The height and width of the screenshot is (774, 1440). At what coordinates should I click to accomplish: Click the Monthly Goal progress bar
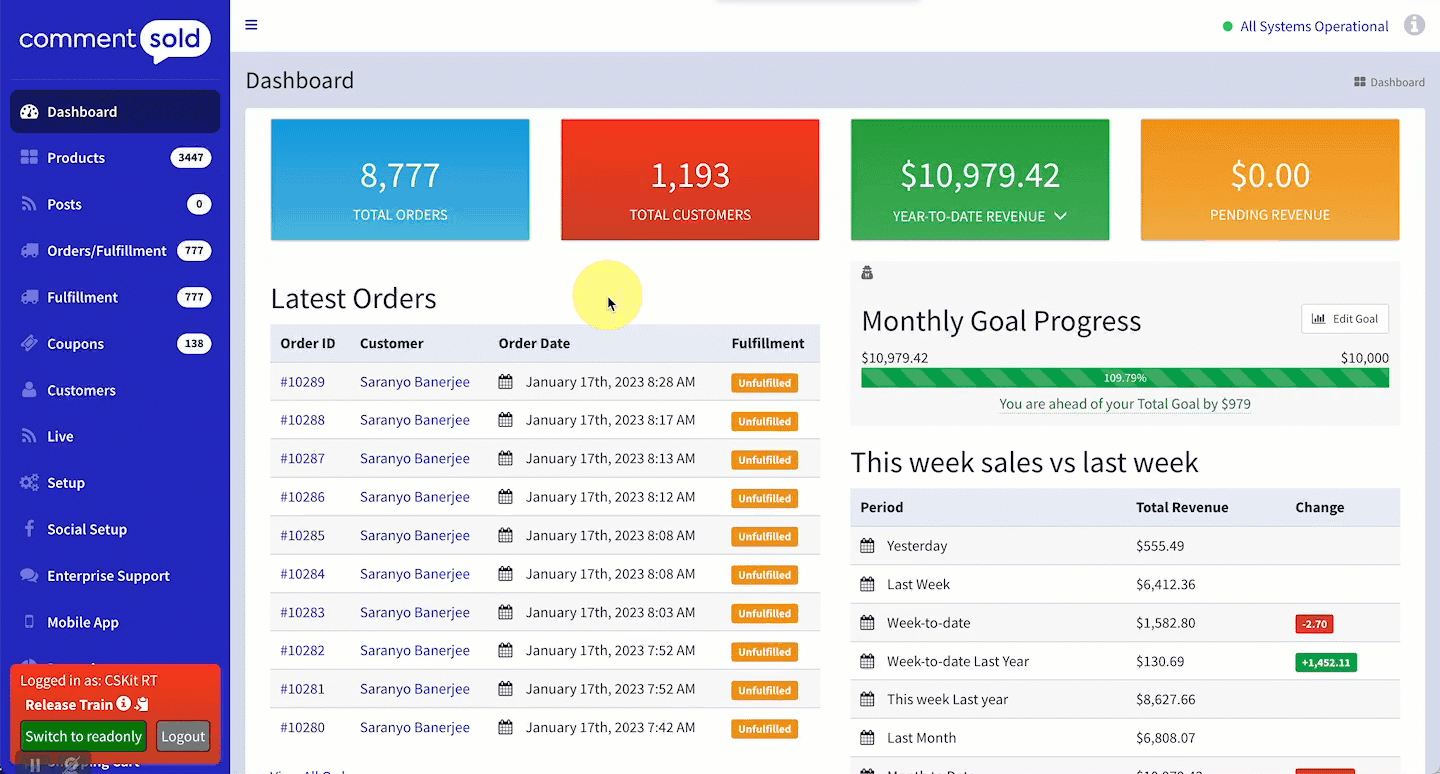[x=1124, y=378]
